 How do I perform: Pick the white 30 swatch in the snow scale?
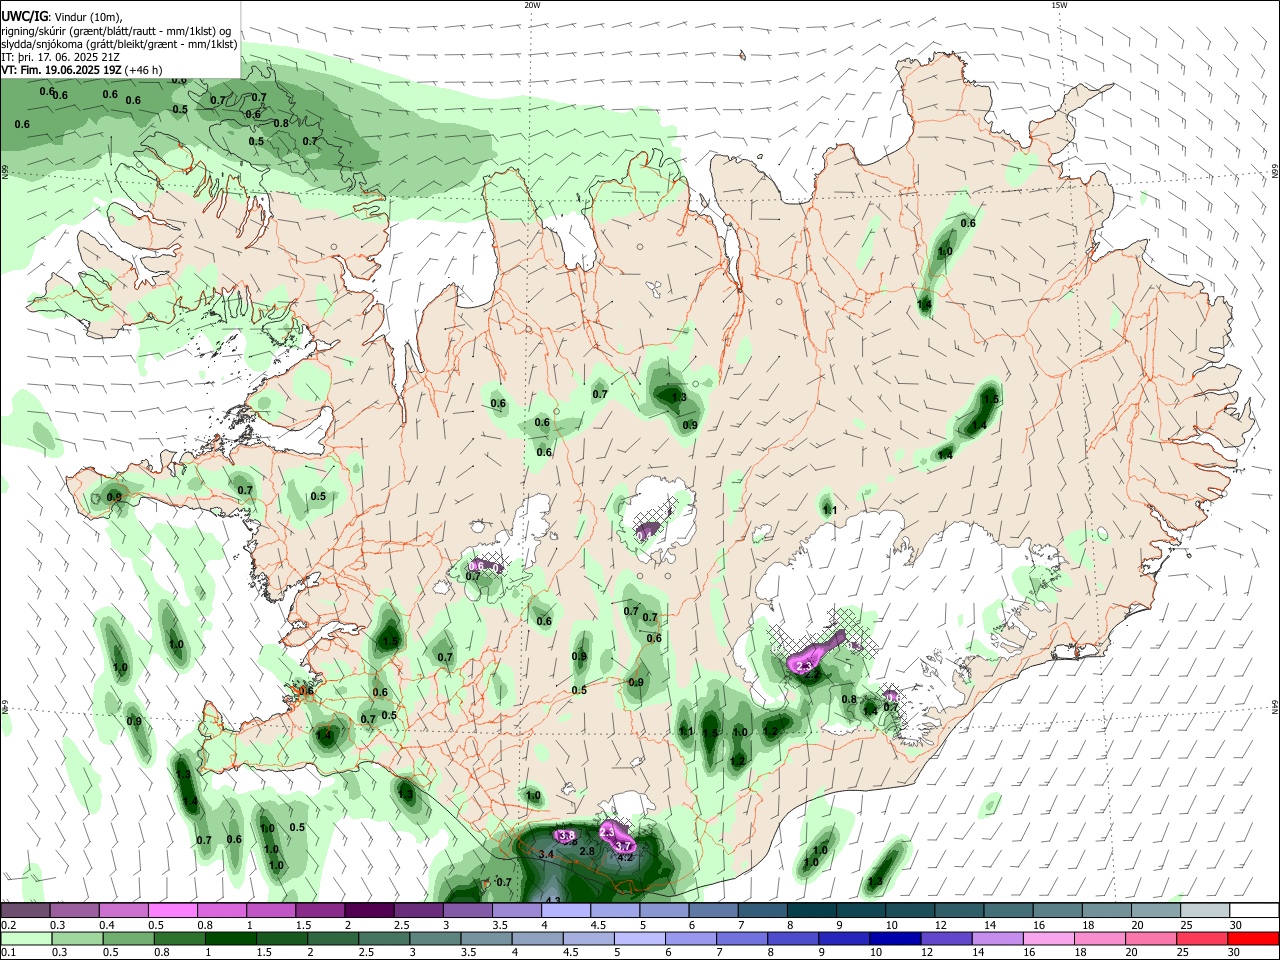[1254, 911]
